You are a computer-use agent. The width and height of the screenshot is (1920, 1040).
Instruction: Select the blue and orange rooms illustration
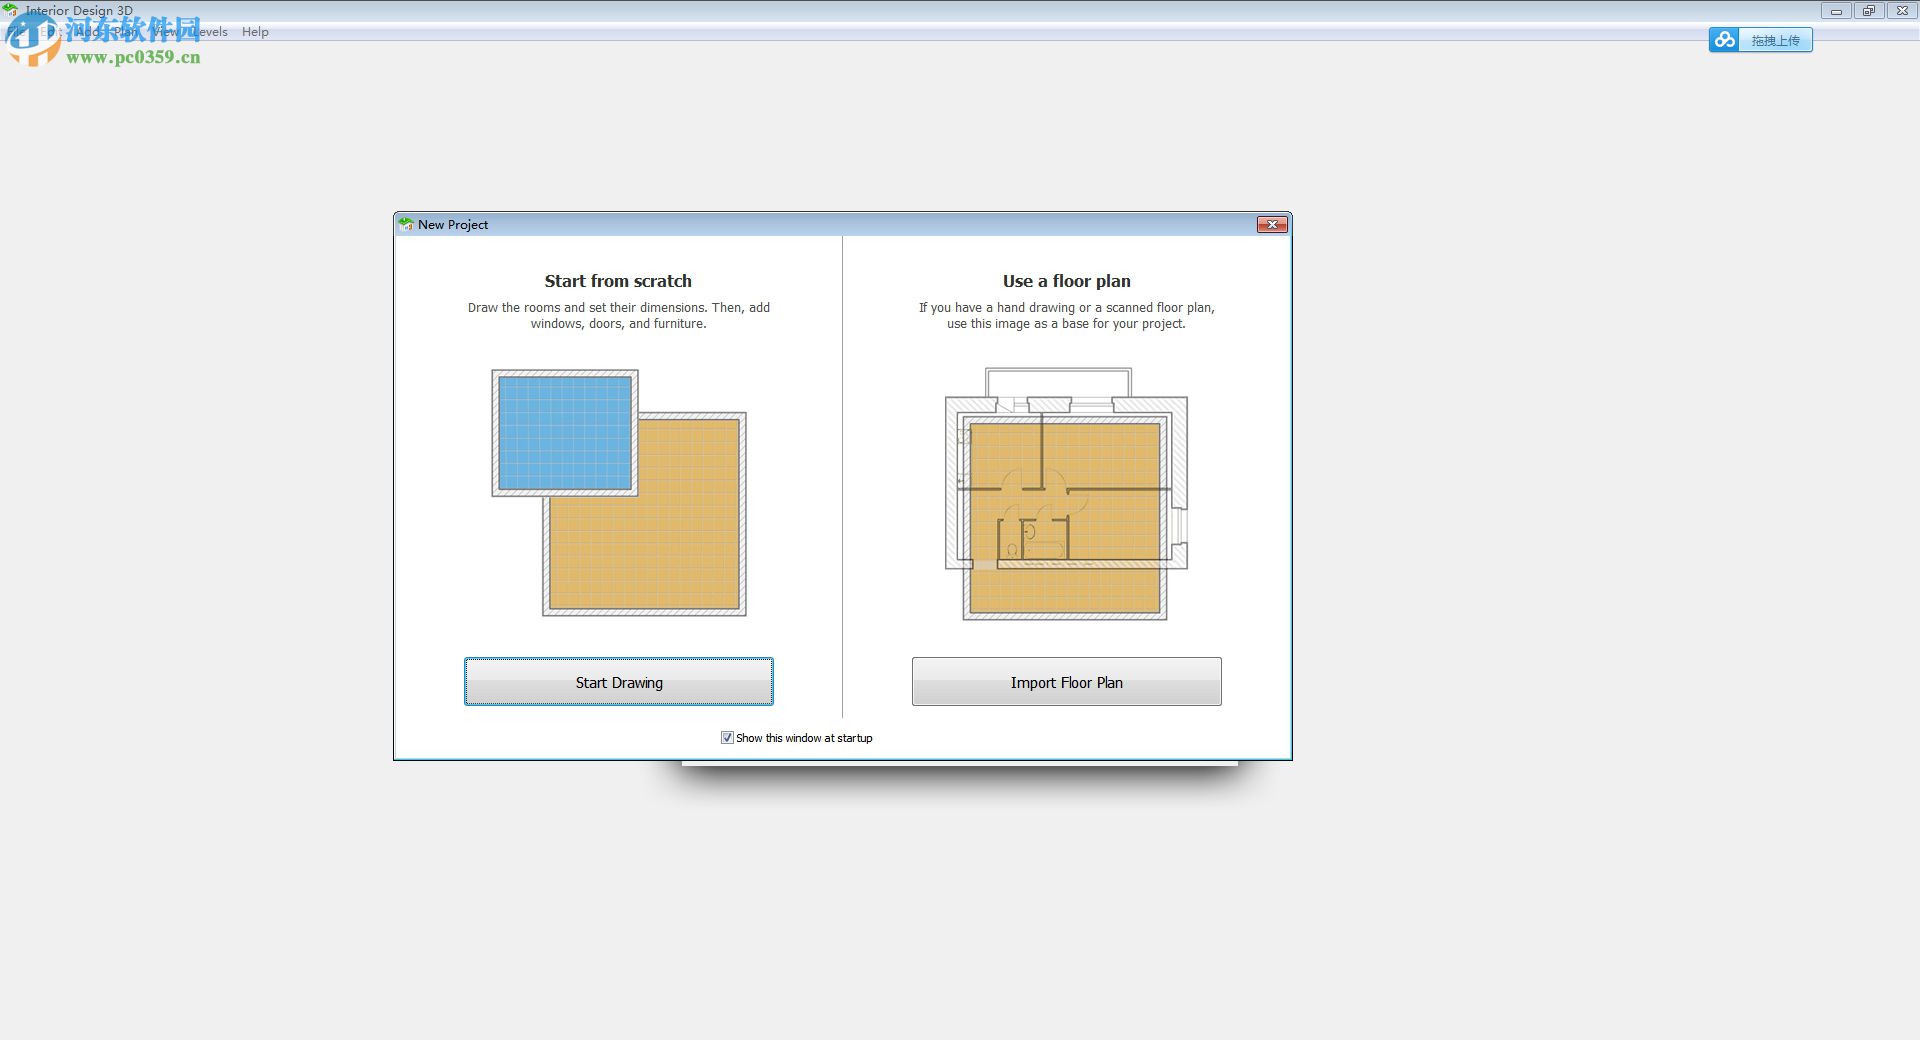[619, 493]
